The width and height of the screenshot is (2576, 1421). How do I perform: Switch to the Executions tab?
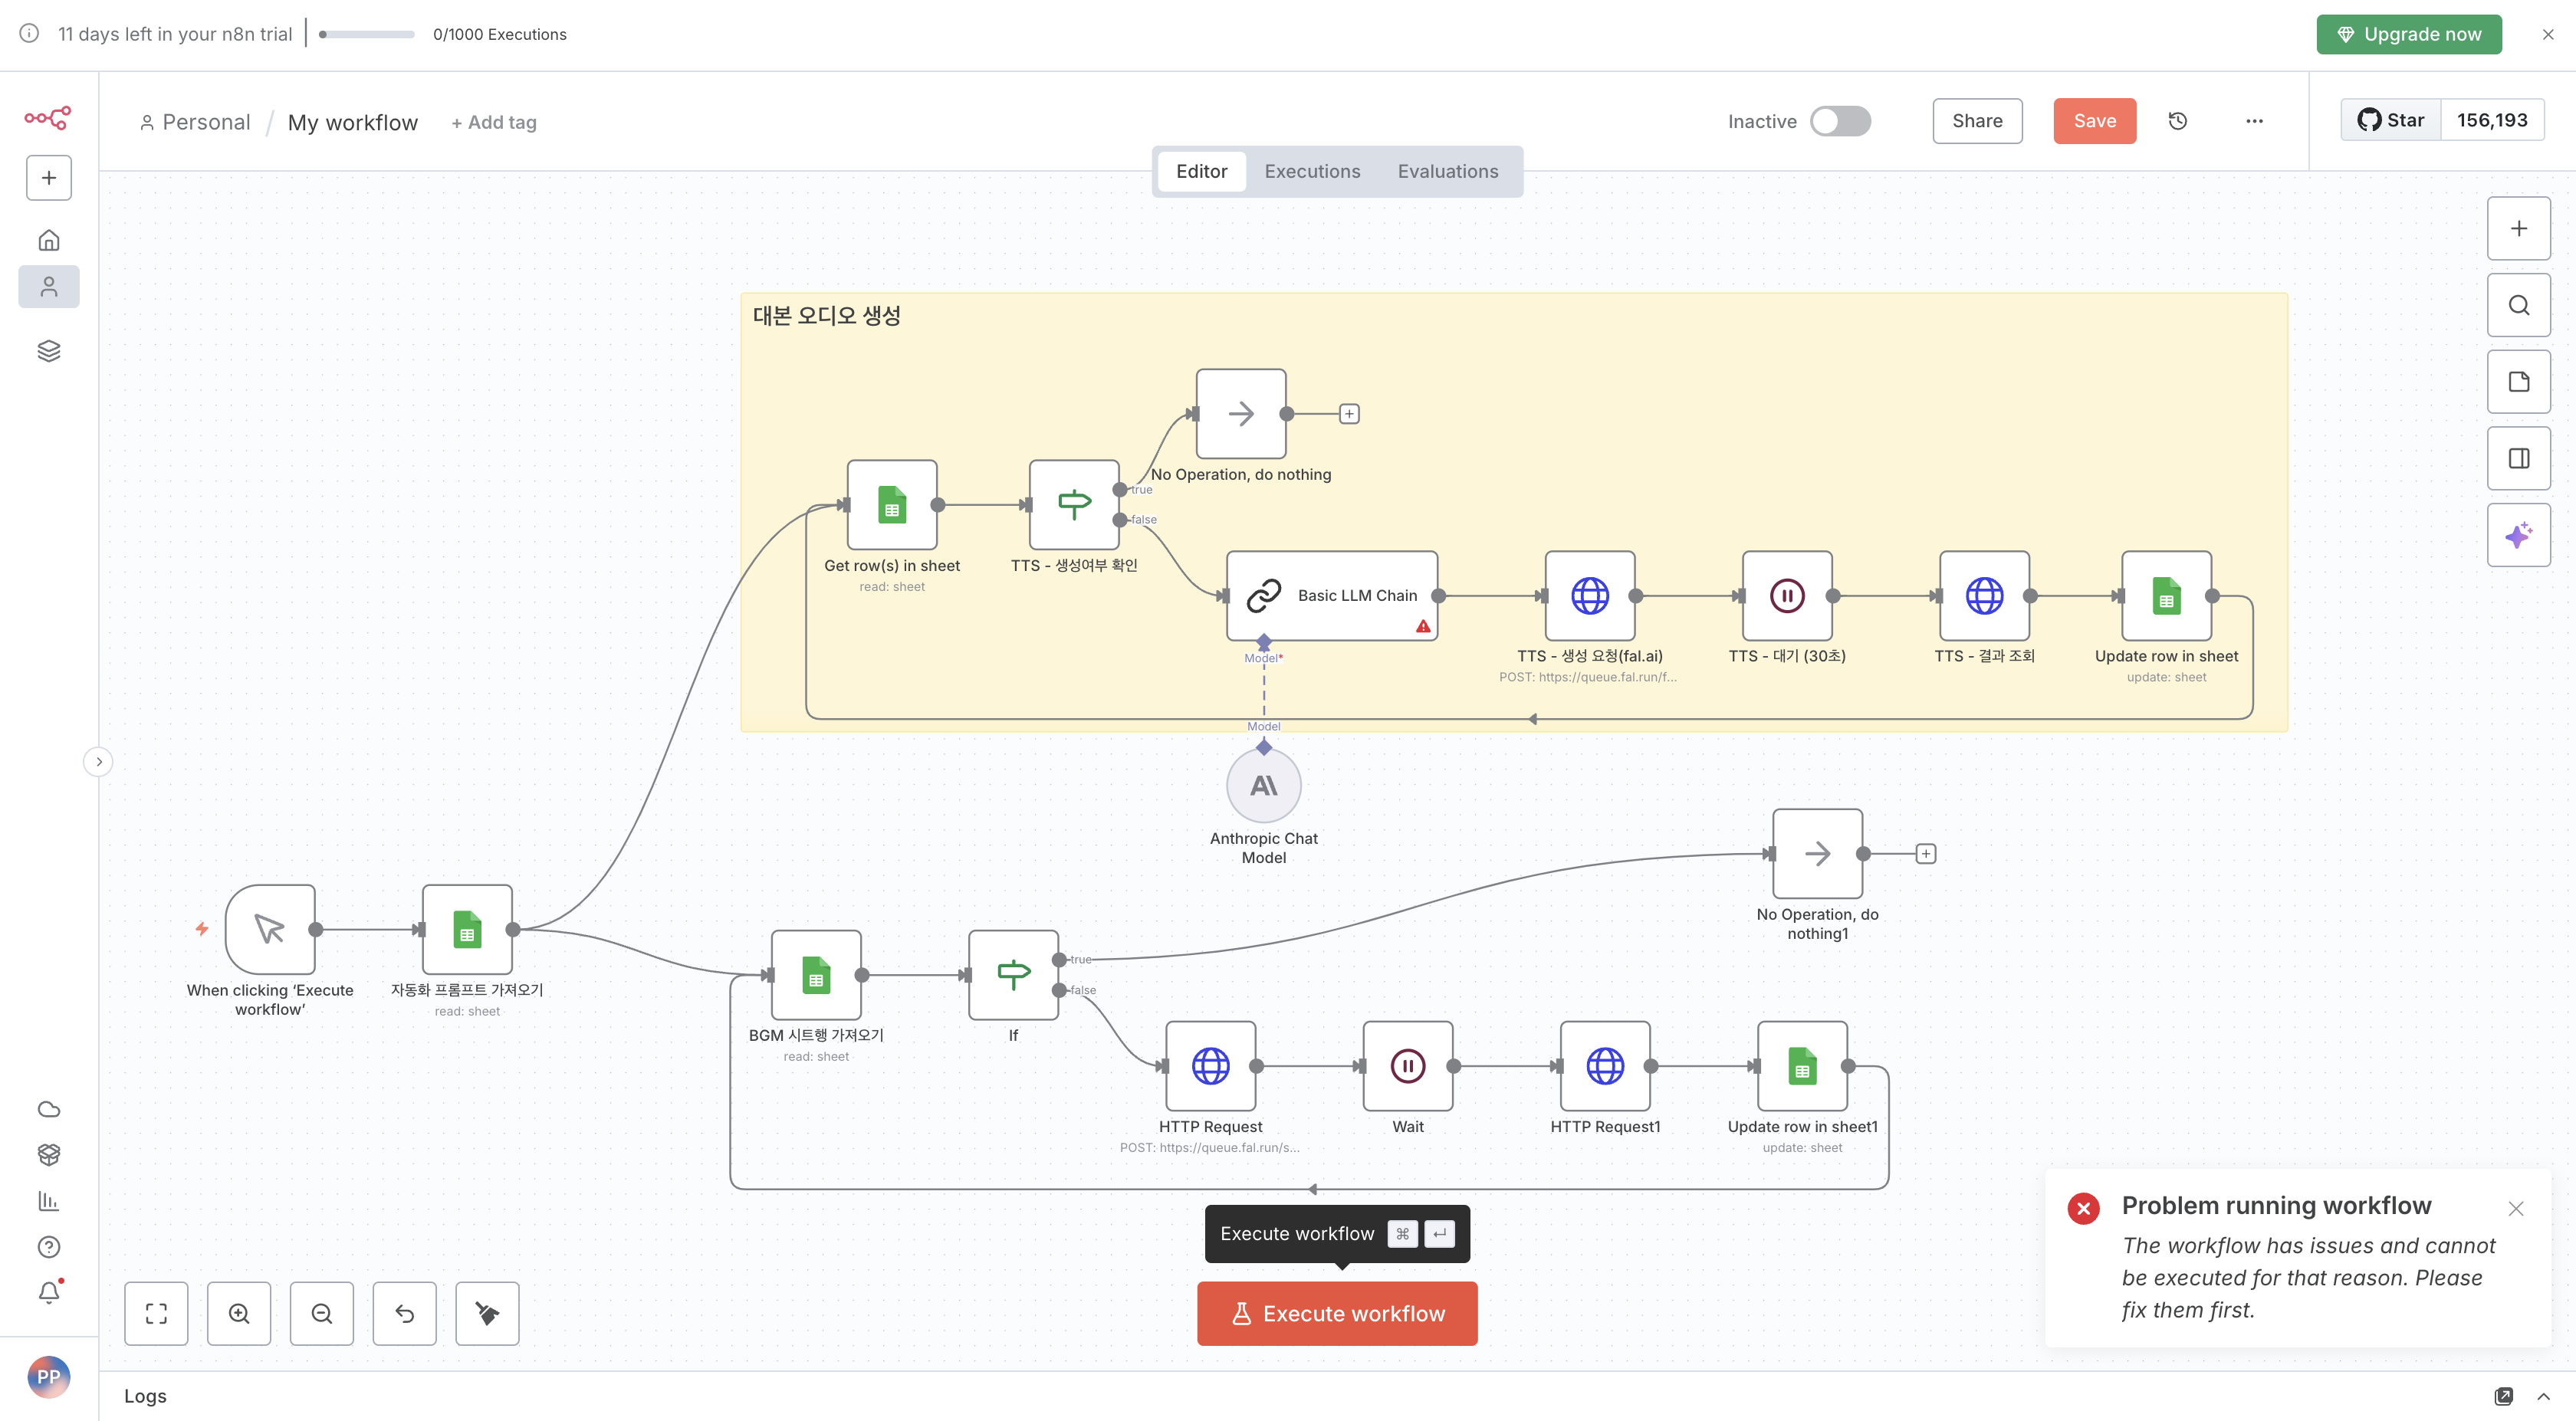tap(1312, 171)
